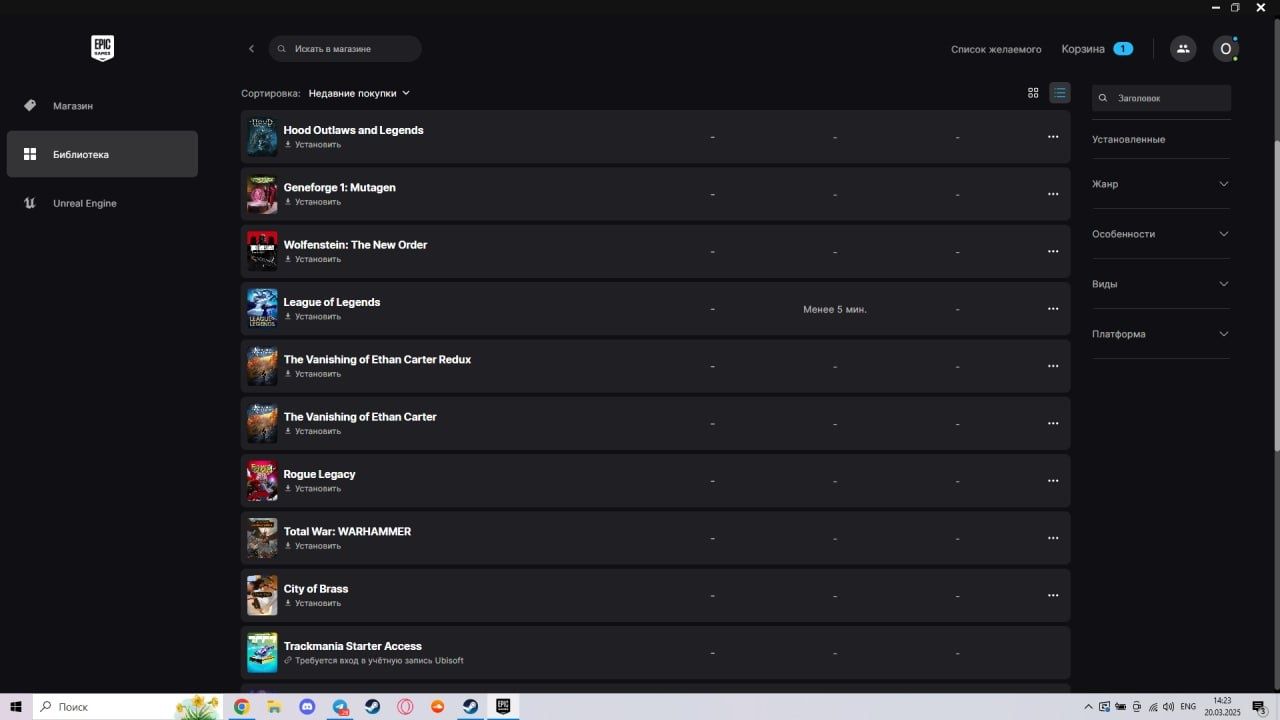Click the ENG language indicator
Screen dimensions: 1280x720
tap(1188, 707)
